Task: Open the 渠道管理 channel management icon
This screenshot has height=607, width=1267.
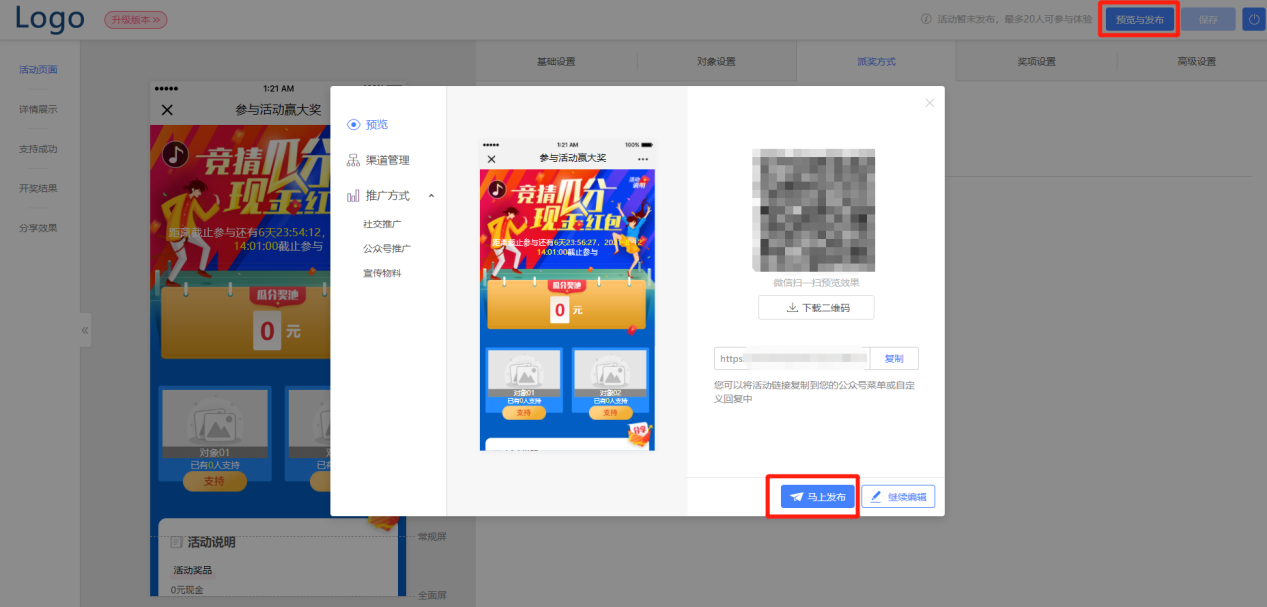Action: click(x=352, y=160)
